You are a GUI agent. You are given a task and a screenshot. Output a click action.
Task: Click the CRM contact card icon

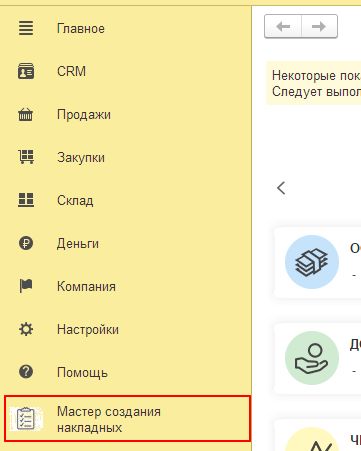(x=26, y=71)
